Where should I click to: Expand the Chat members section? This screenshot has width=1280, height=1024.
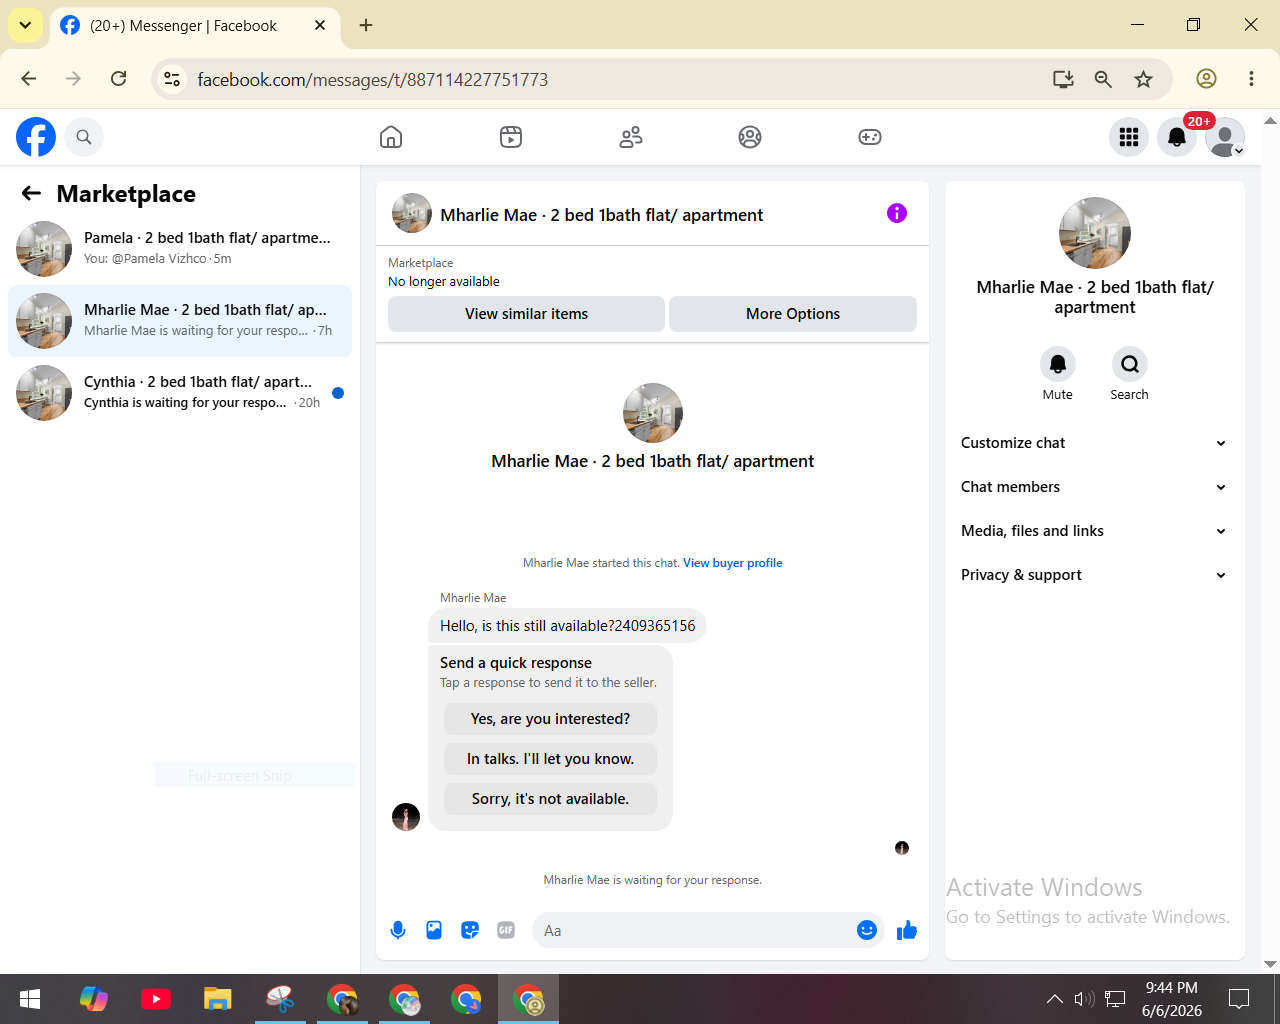[x=1094, y=487]
